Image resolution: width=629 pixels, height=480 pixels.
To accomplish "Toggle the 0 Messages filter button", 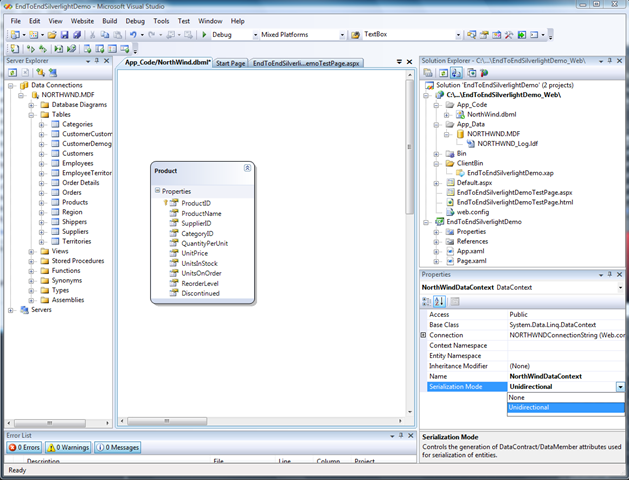I will click(117, 447).
